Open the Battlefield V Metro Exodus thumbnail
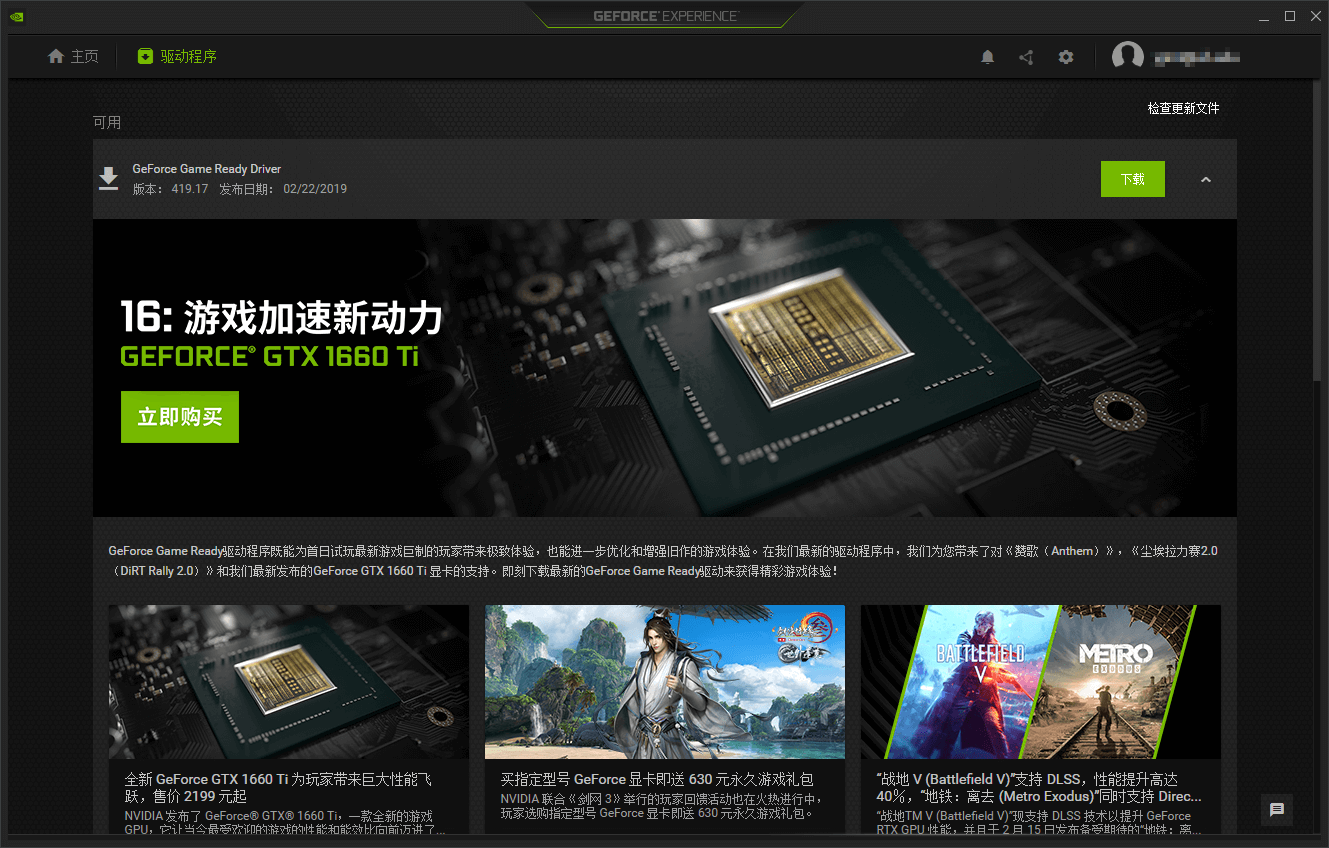This screenshot has width=1329, height=848. click(x=1041, y=682)
